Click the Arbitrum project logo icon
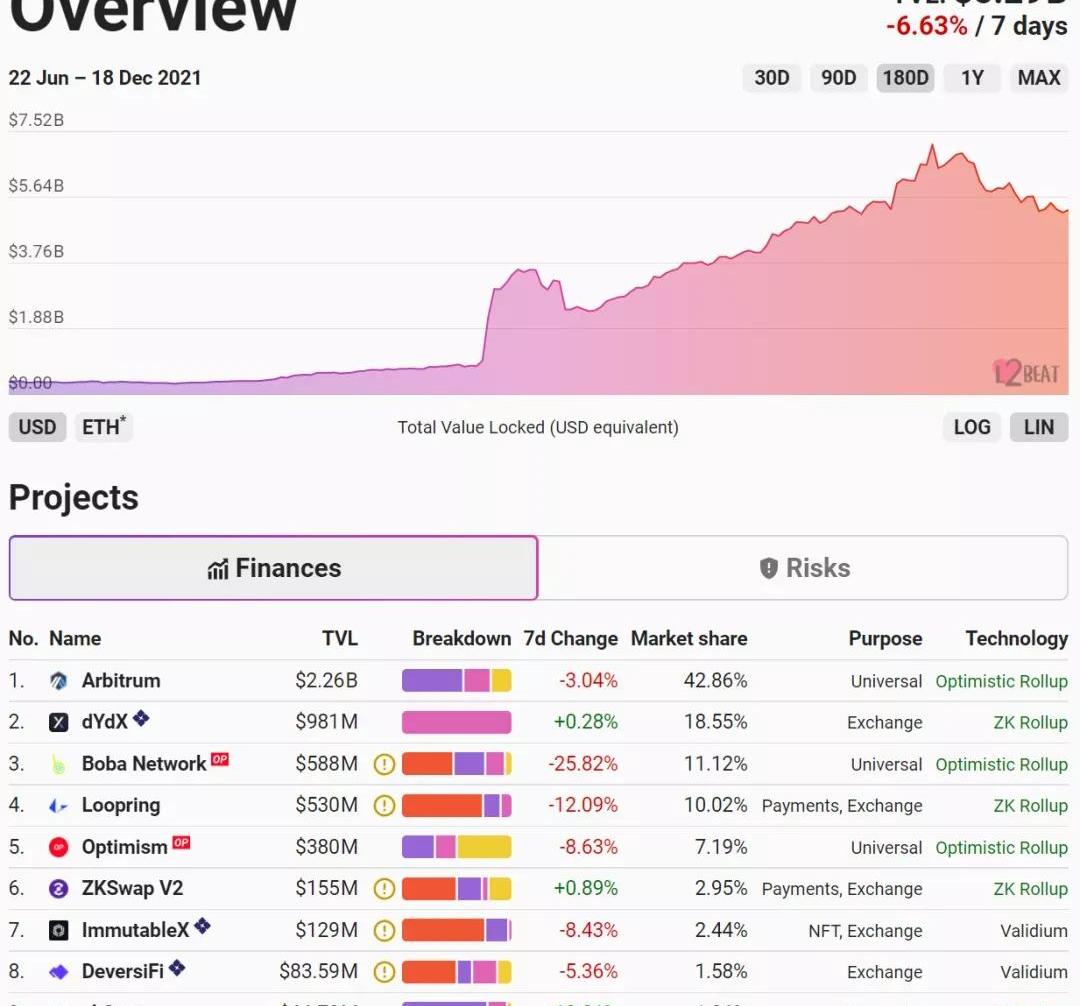The height and width of the screenshot is (1006, 1080). pos(59,681)
